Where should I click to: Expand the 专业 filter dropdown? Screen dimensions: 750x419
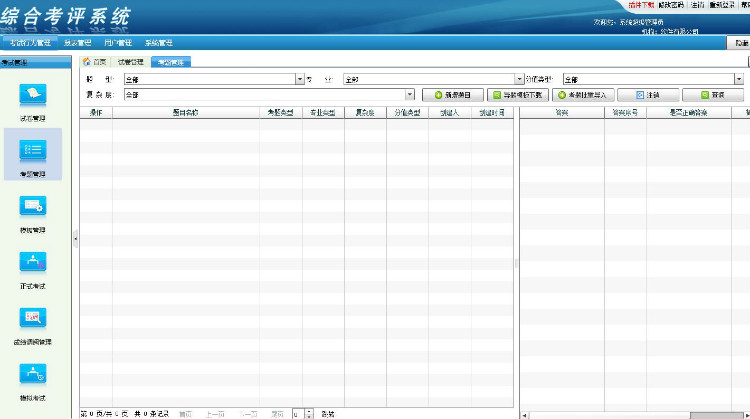click(x=519, y=79)
